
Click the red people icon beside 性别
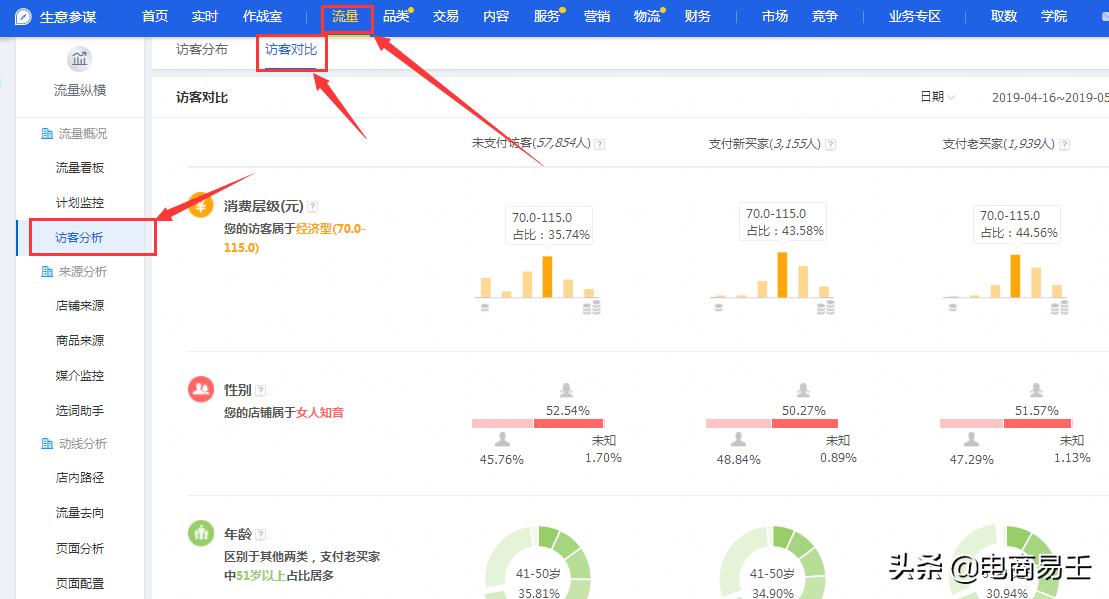click(201, 390)
